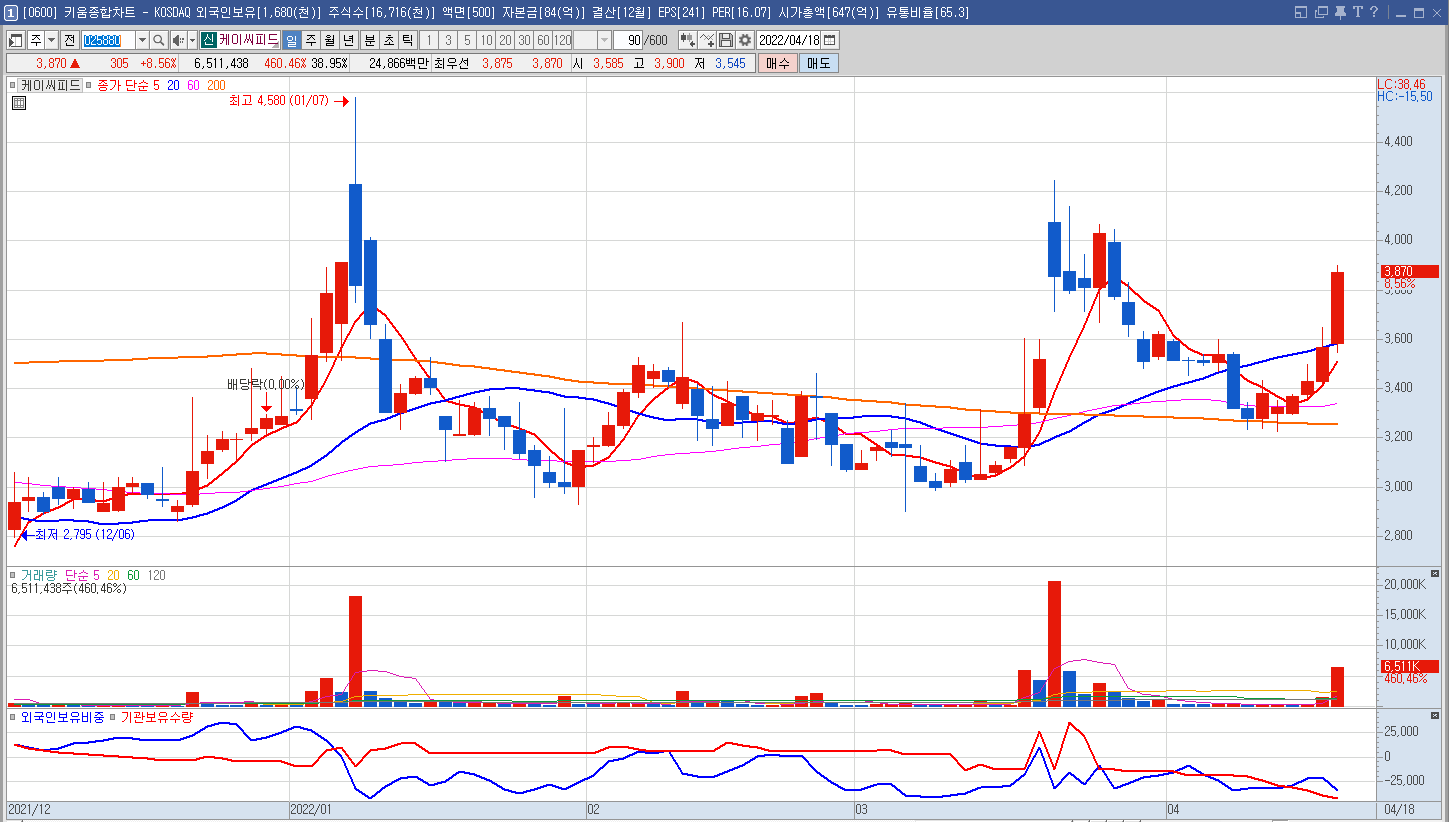This screenshot has height=822, width=1449.
Task: Click the volume tag 6,511K
Action: coord(1409,666)
